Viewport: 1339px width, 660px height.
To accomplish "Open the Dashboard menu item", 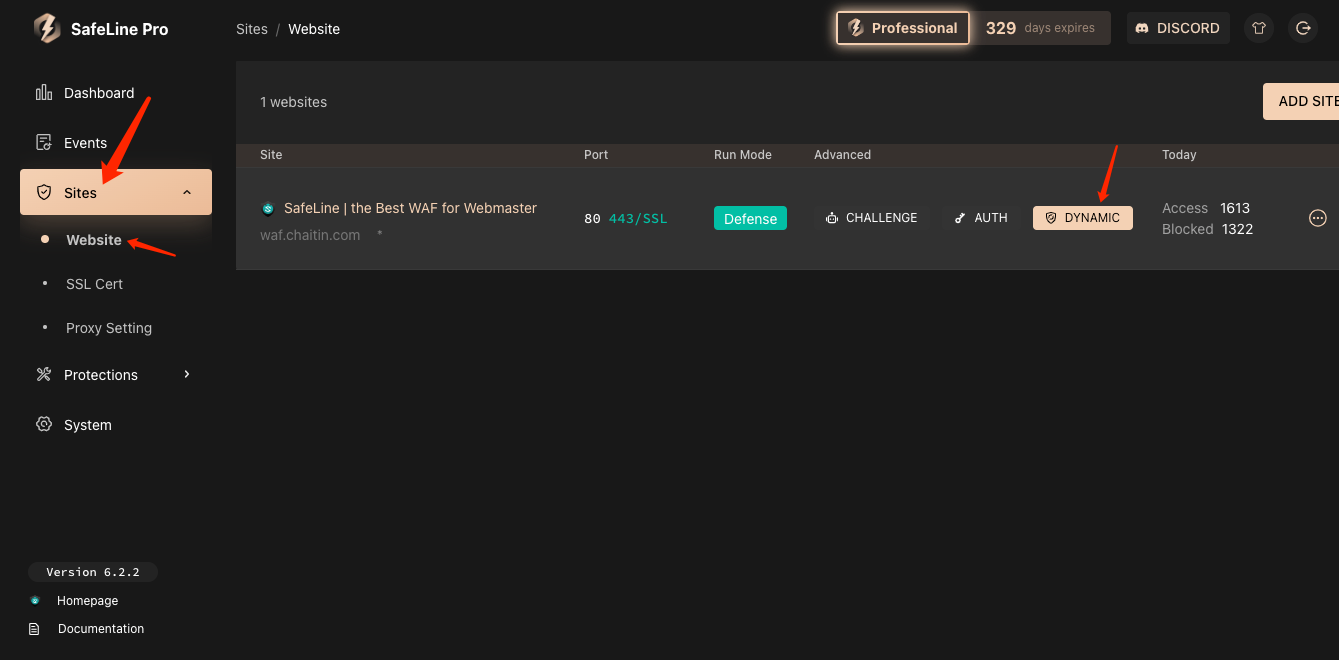I will tap(116, 93).
